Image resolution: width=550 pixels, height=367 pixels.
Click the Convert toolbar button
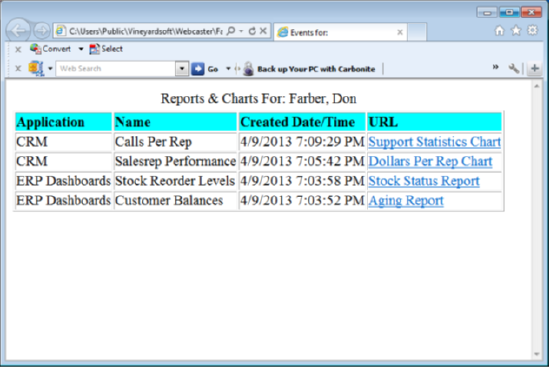click(x=50, y=49)
